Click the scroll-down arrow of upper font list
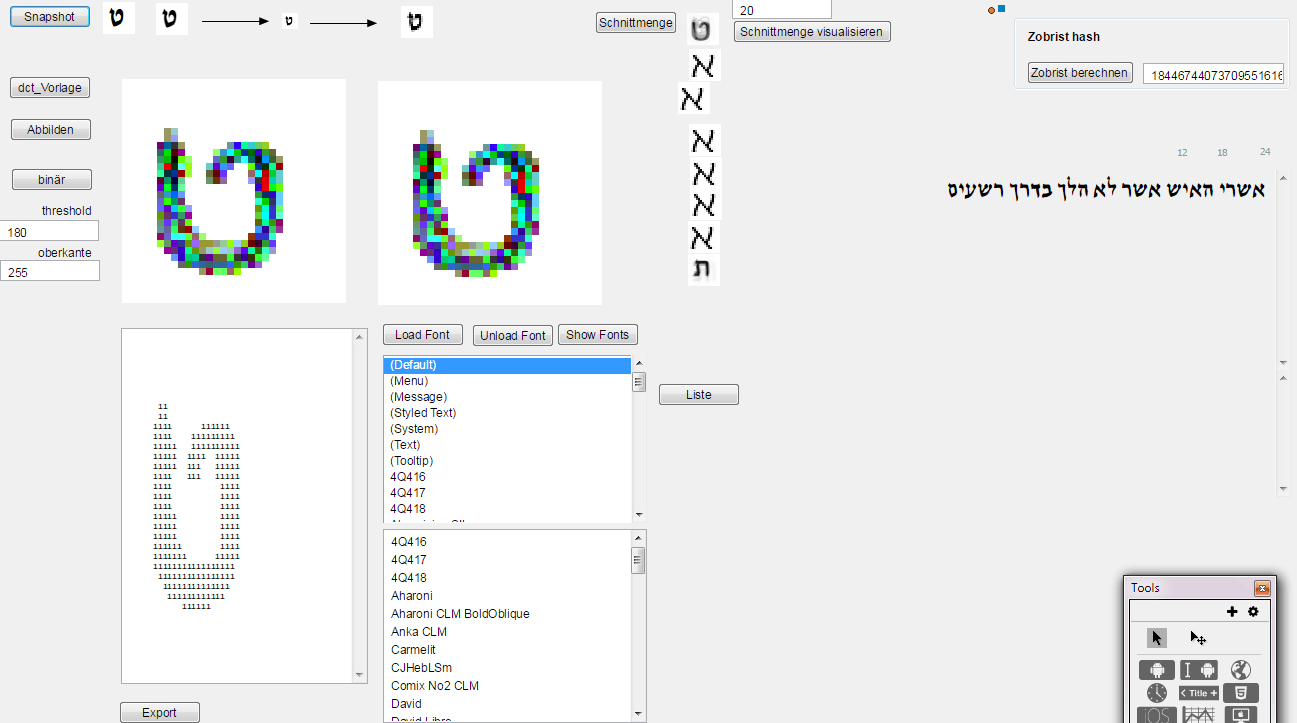Viewport: 1297px width, 723px height. [x=639, y=515]
